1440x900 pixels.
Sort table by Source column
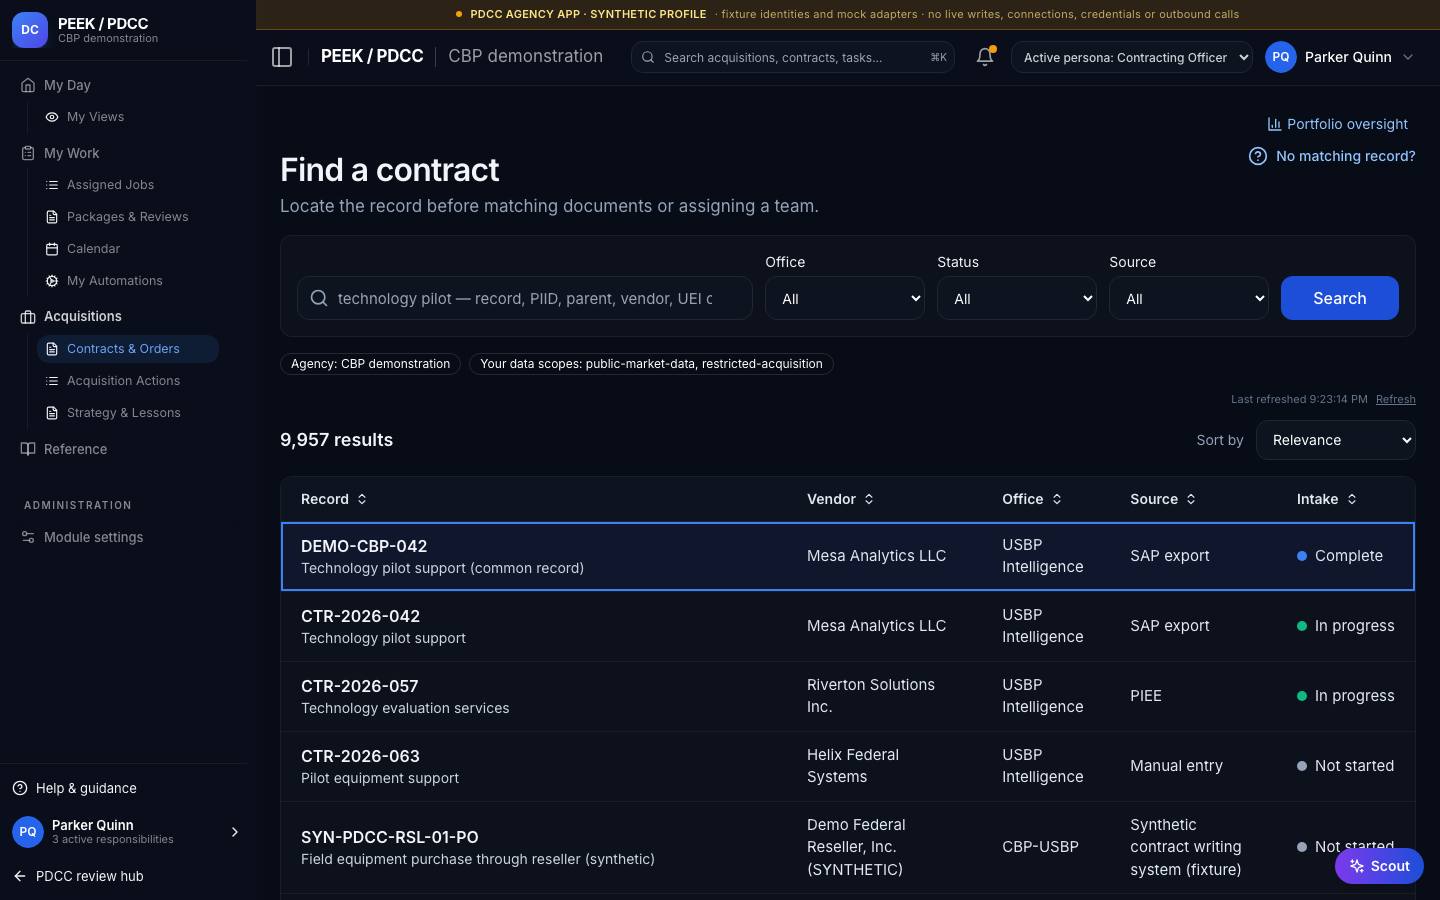pos(1163,499)
